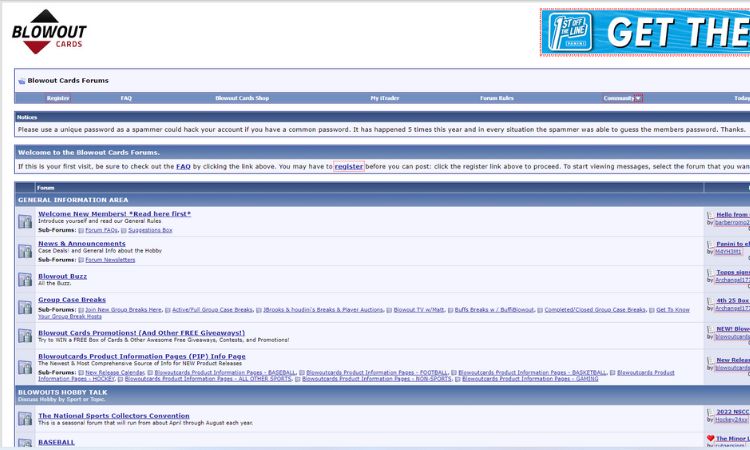Open the Join New Group Breaks Here sub-forum

click(x=123, y=310)
